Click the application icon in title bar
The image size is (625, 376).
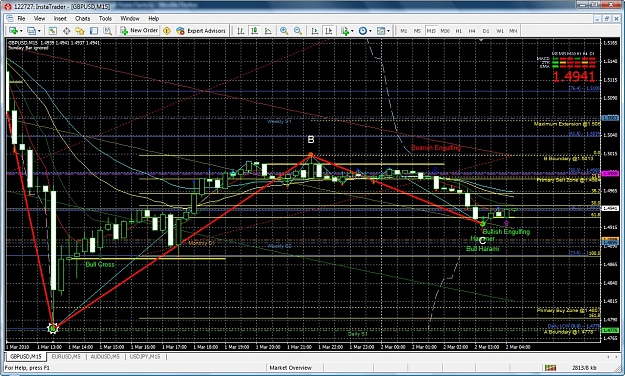pos(8,6)
